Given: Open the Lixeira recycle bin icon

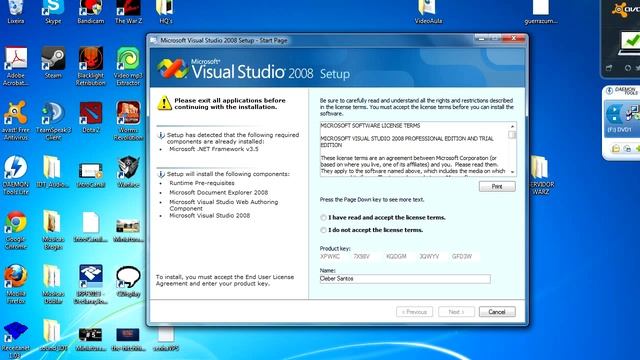Looking at the screenshot, I should pyautogui.click(x=16, y=11).
